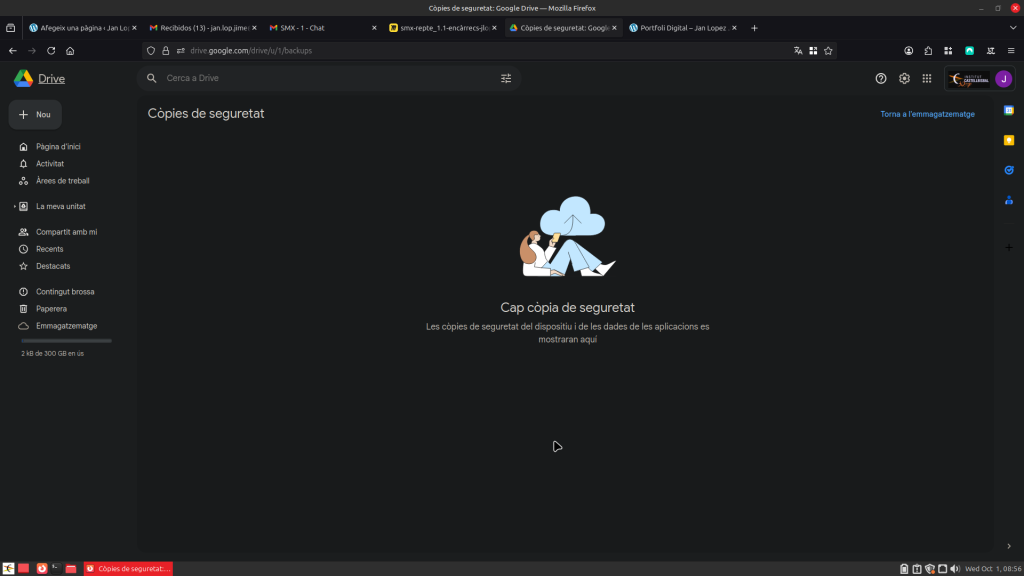
Task: Click the help question mark icon
Action: coord(881,78)
